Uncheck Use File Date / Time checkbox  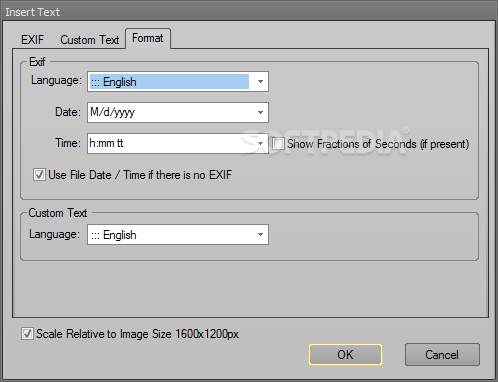[x=39, y=175]
